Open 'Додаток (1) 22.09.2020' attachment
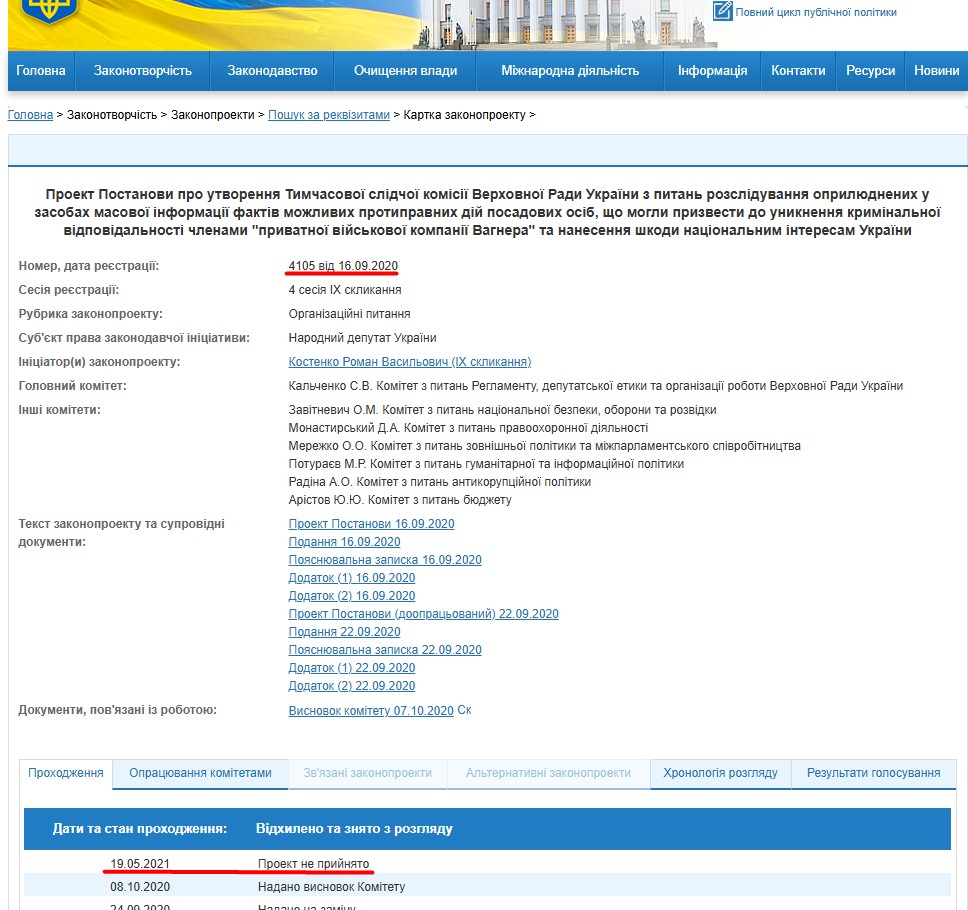Screen dimensions: 968x910 [x=352, y=668]
